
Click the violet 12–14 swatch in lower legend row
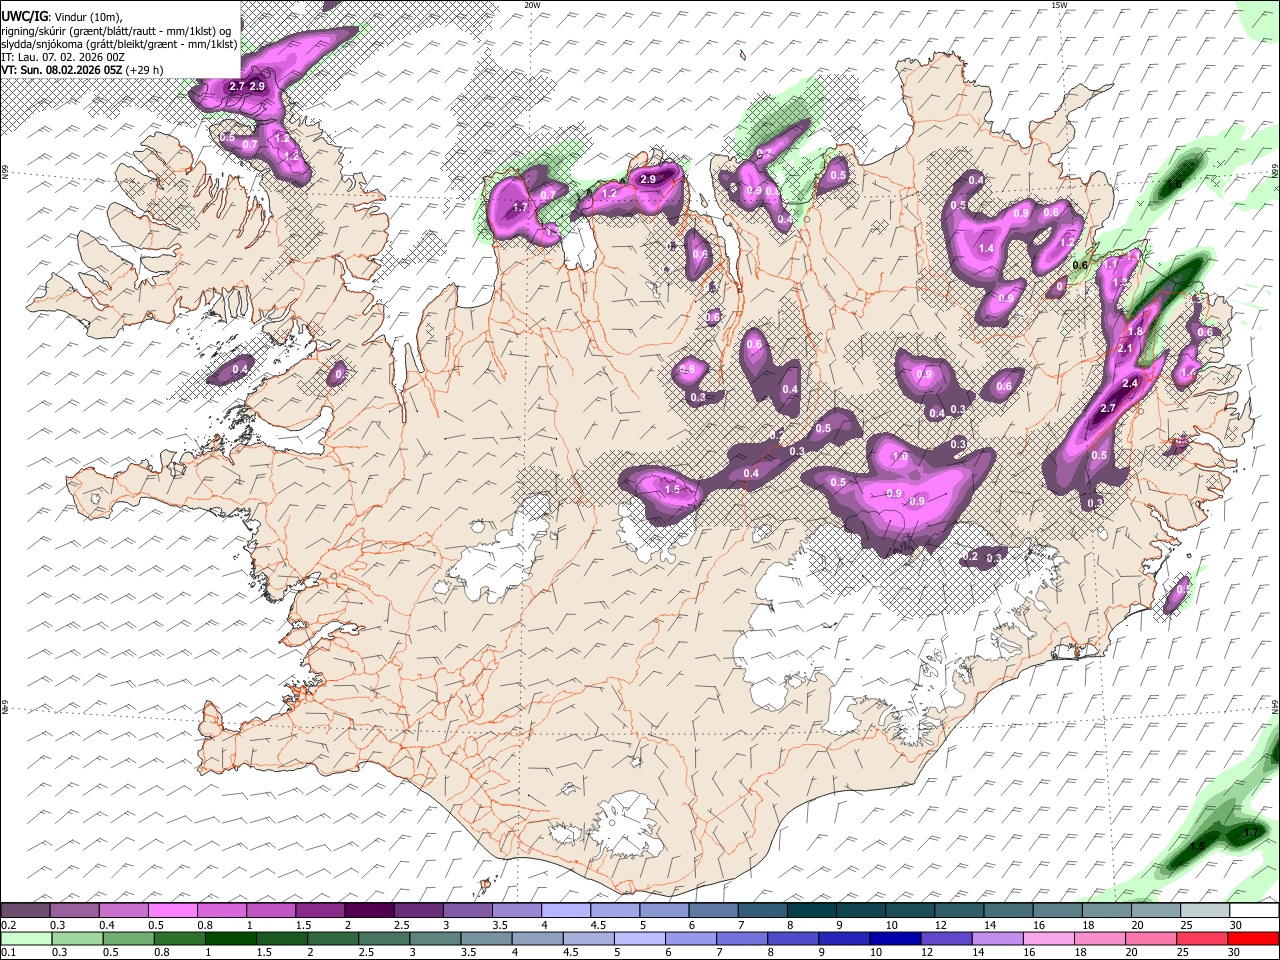948,939
